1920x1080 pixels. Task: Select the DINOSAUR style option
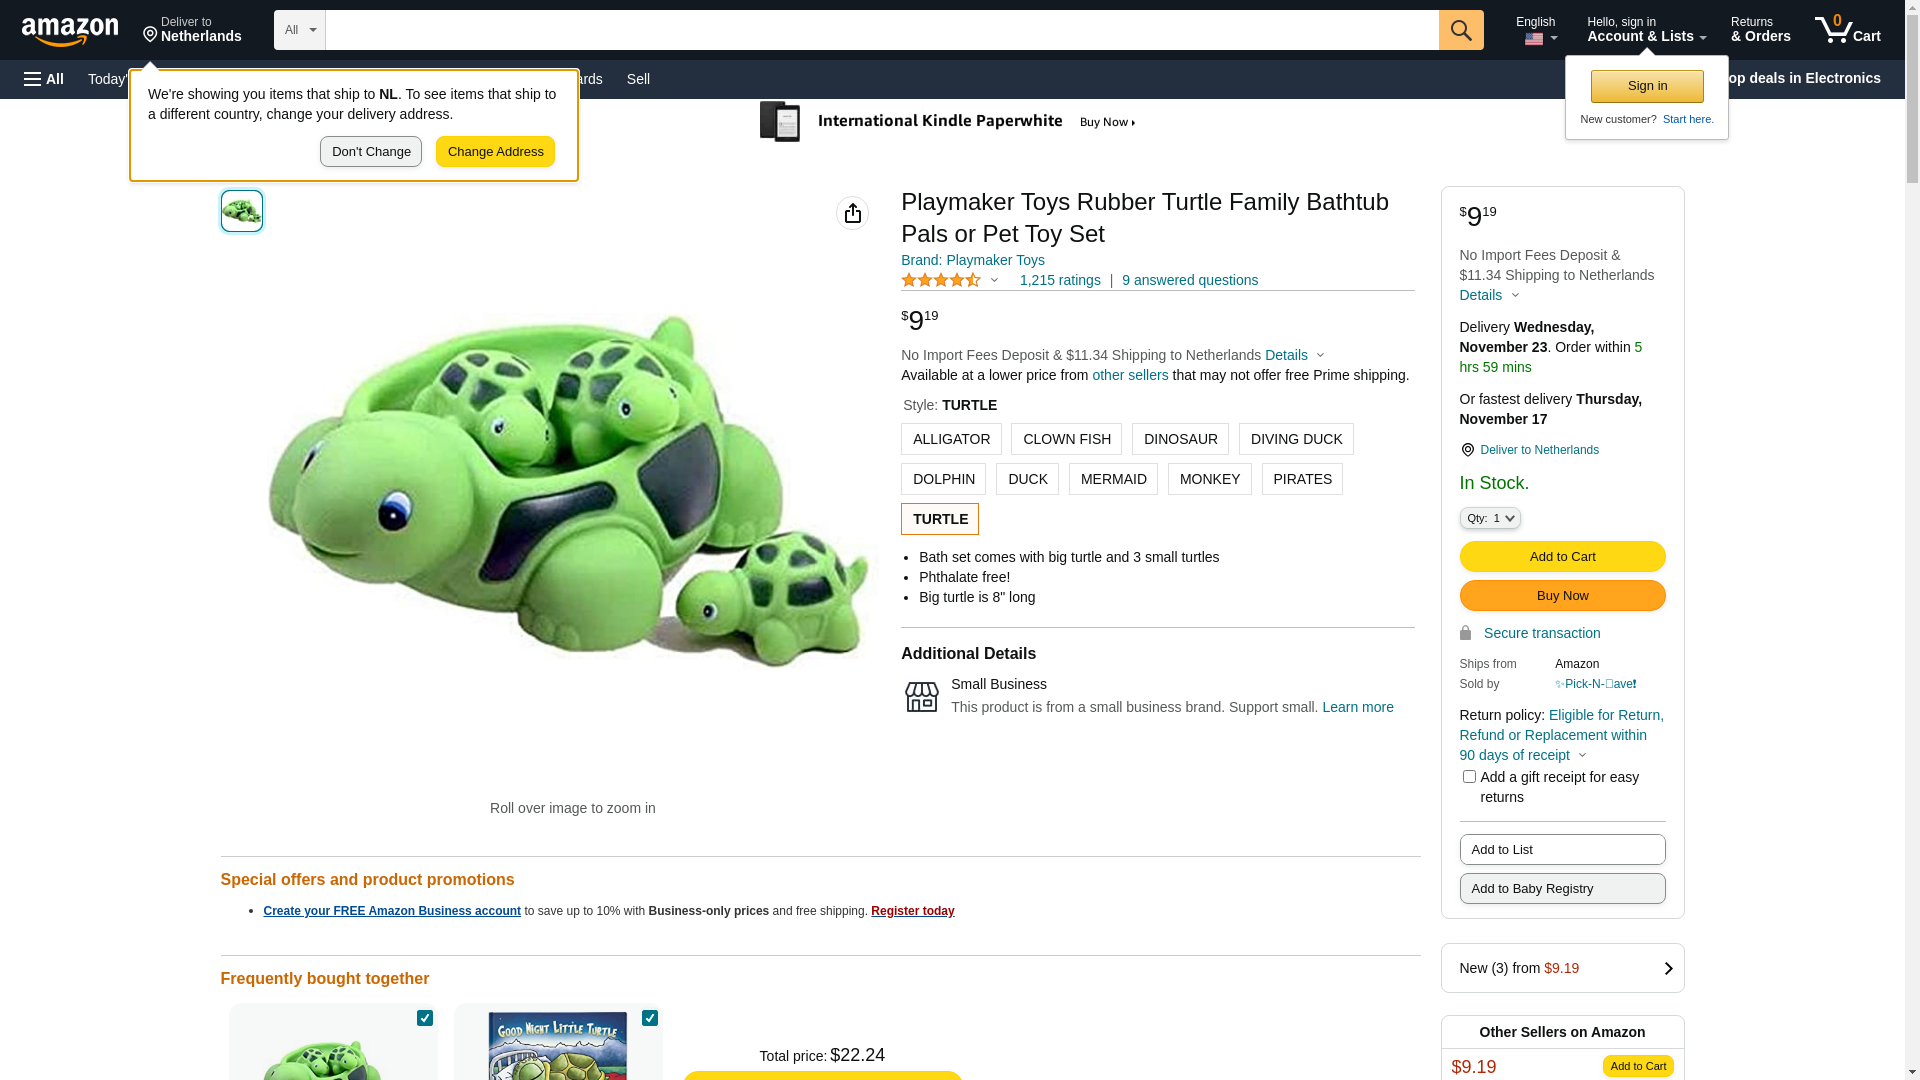1180,439
